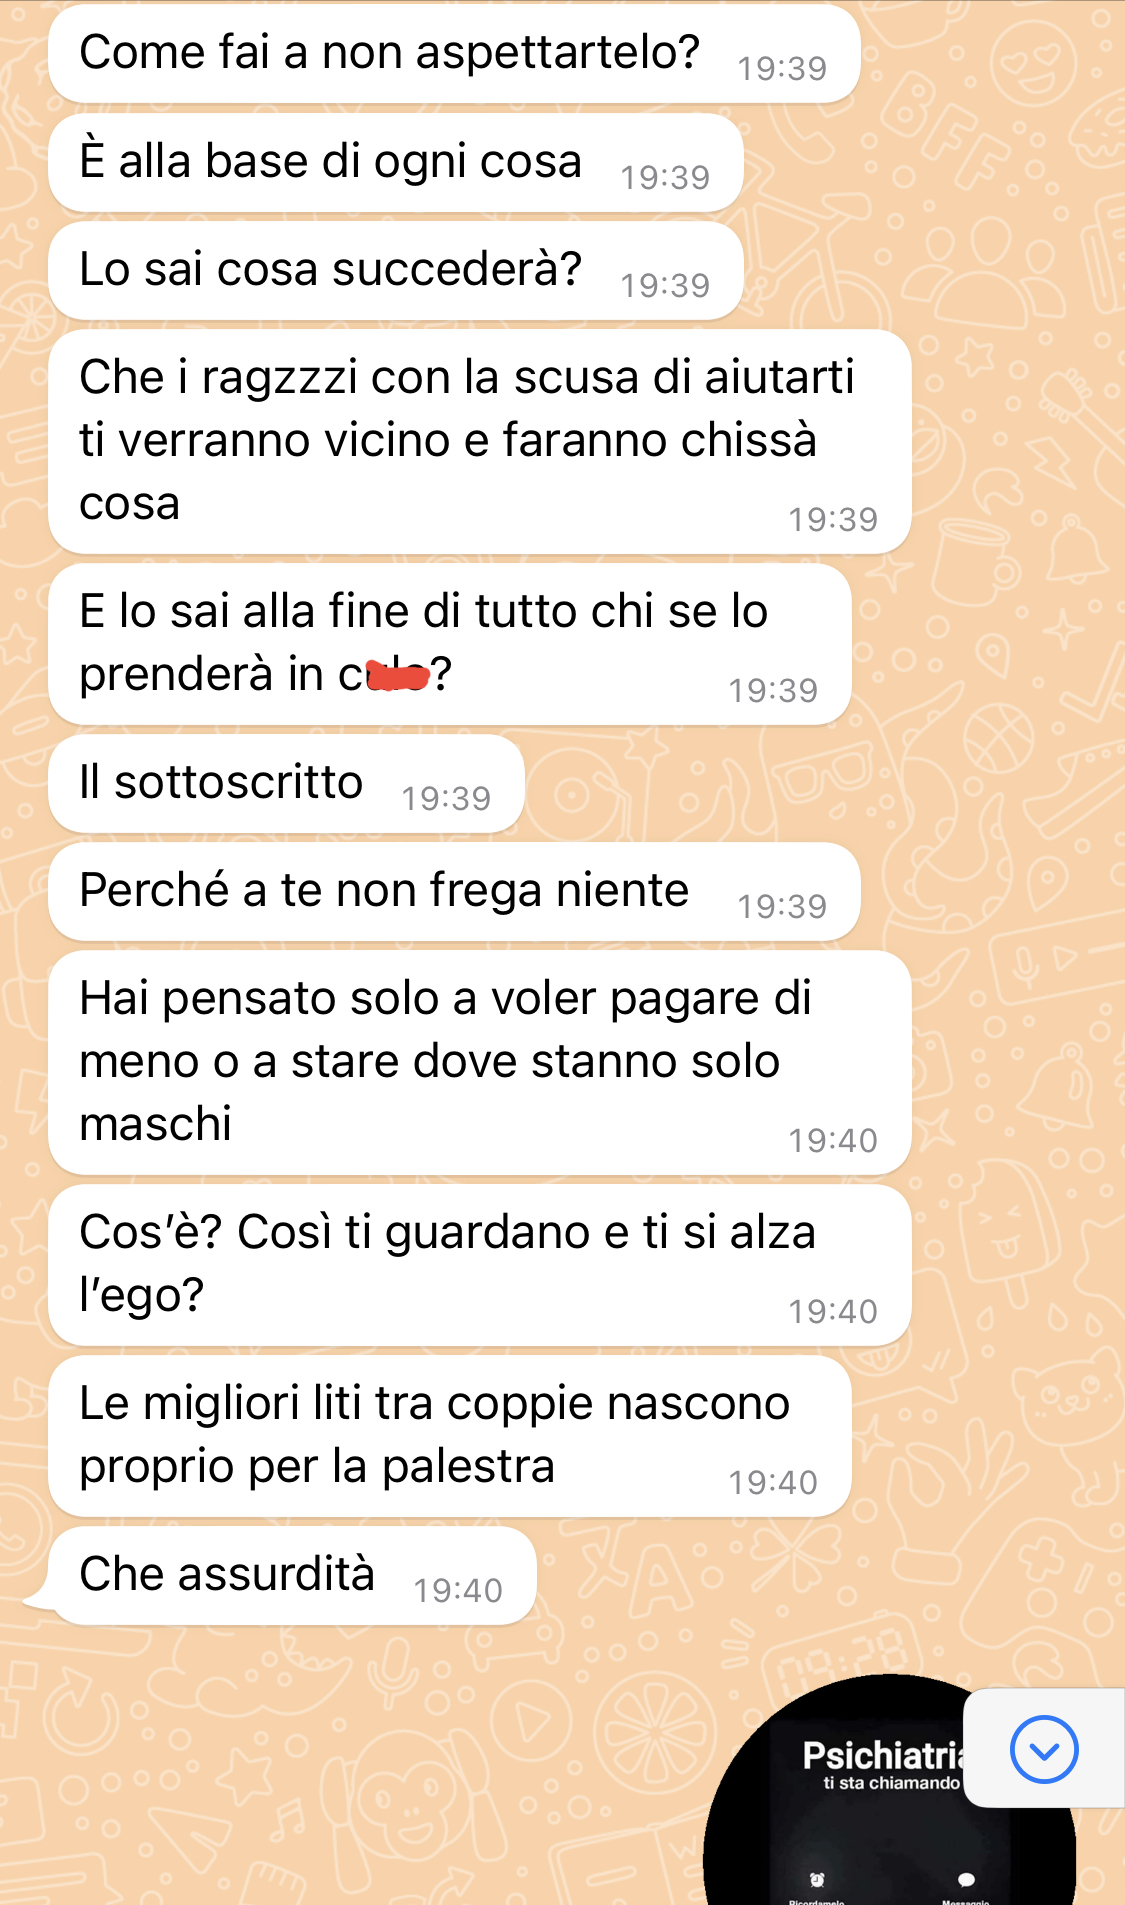Viewport: 1125px width, 1905px height.
Task: Tap the 'È alla base di ogni cosa' message
Action: point(395,163)
